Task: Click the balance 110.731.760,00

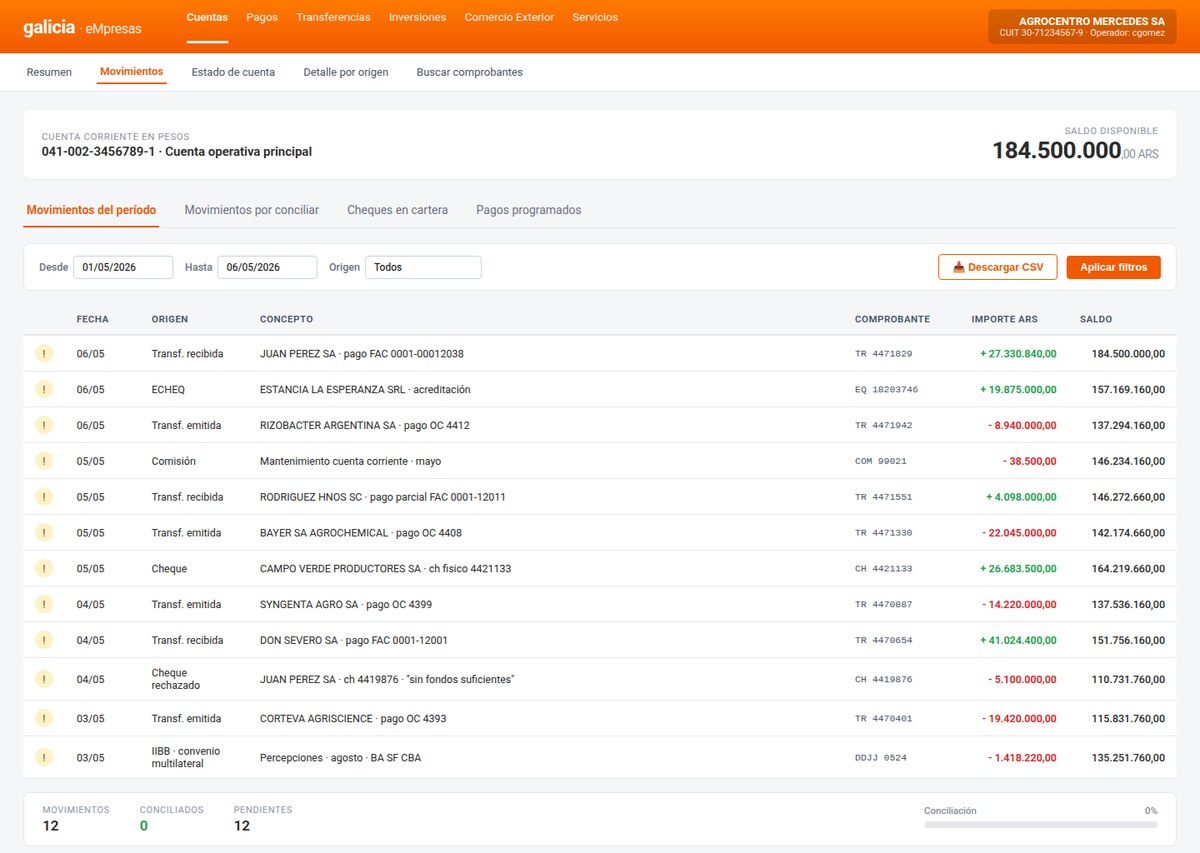Action: coord(1128,679)
